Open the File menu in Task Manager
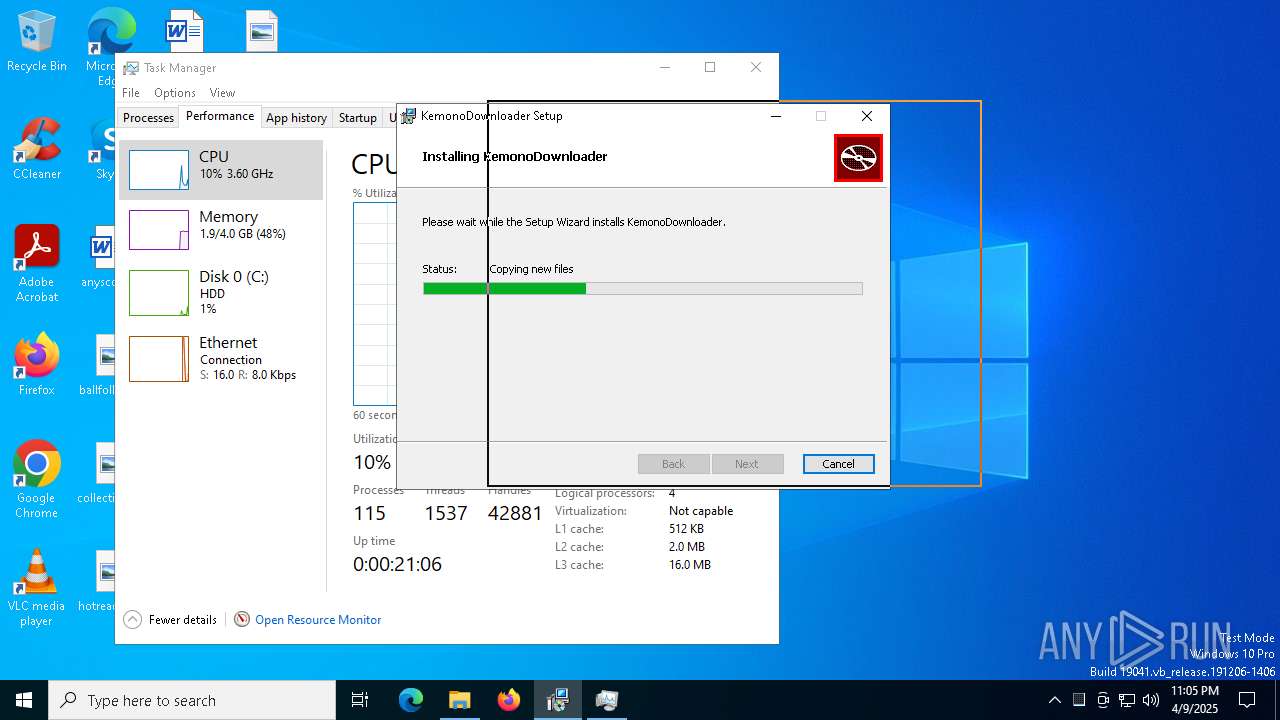 pos(131,93)
